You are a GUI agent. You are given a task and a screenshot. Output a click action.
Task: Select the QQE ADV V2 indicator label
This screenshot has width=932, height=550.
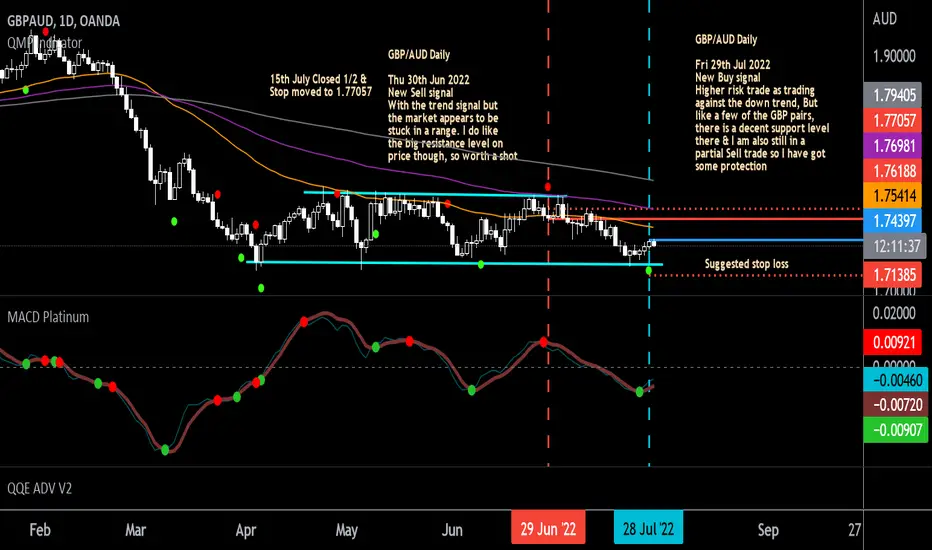39,489
